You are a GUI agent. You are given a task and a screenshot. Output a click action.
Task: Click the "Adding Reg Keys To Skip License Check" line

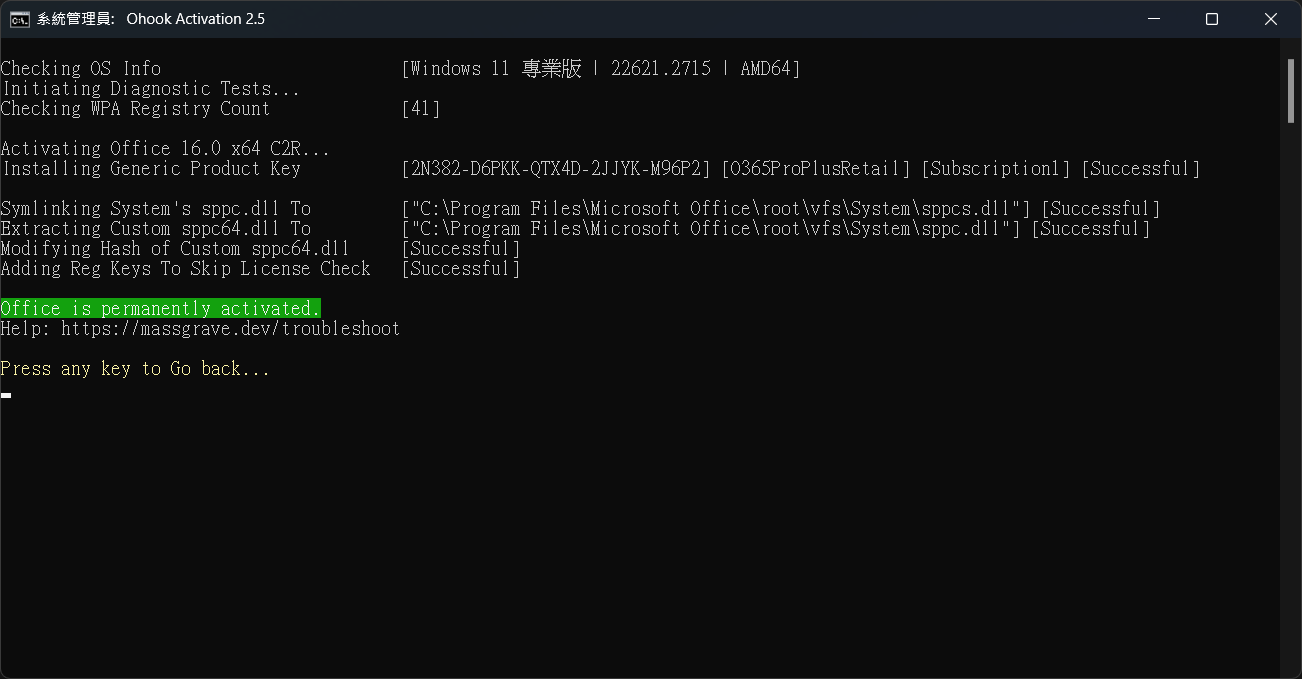point(185,269)
